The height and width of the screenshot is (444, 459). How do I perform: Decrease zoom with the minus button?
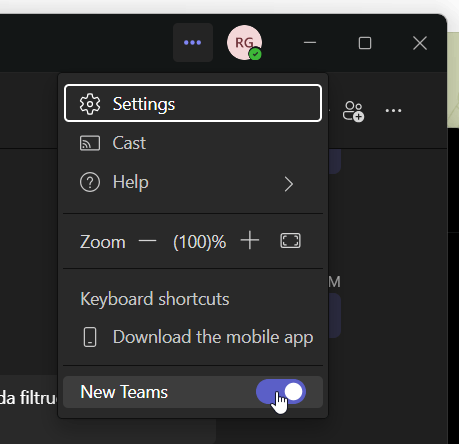tap(147, 241)
